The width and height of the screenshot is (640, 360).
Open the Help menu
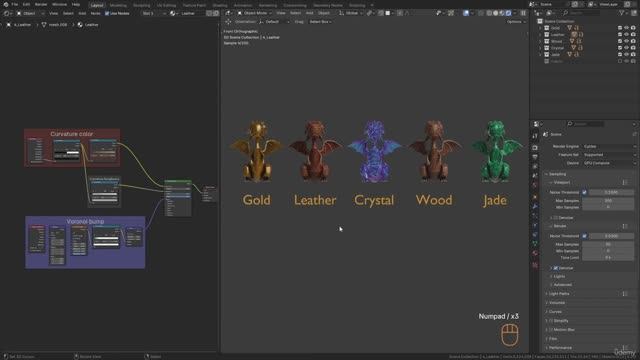[76, 4]
